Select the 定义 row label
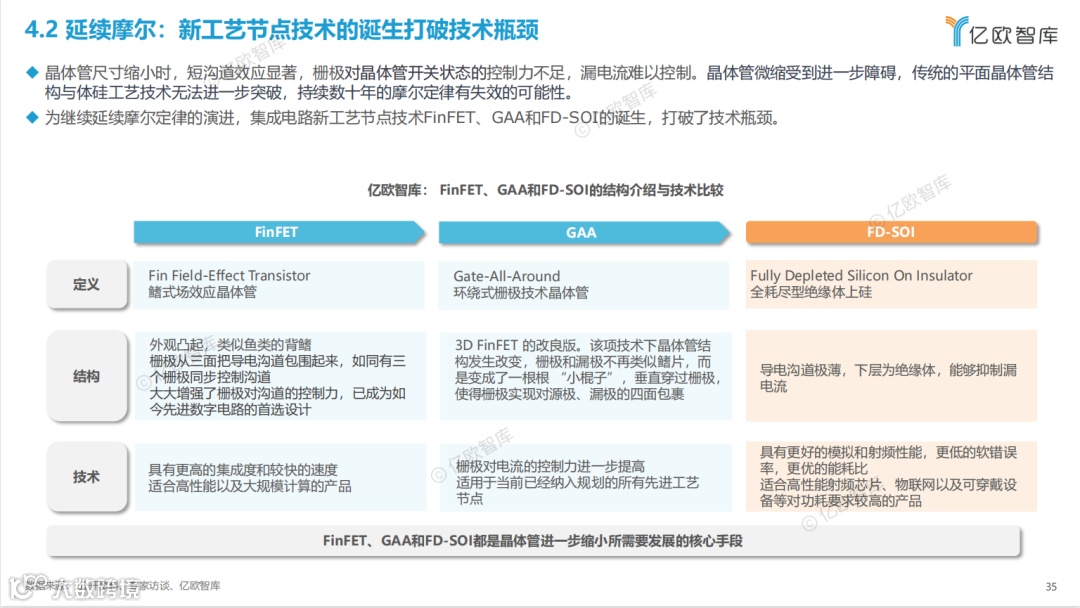 point(87,284)
